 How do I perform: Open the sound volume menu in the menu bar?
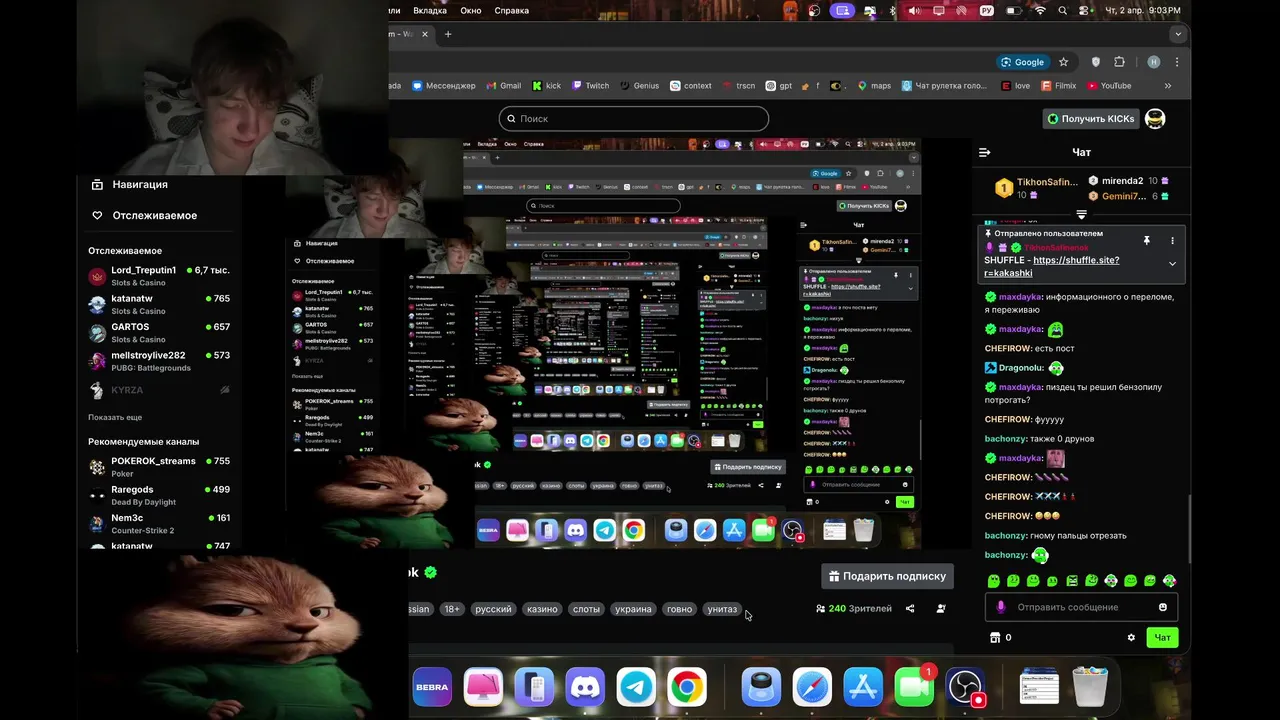tap(914, 10)
